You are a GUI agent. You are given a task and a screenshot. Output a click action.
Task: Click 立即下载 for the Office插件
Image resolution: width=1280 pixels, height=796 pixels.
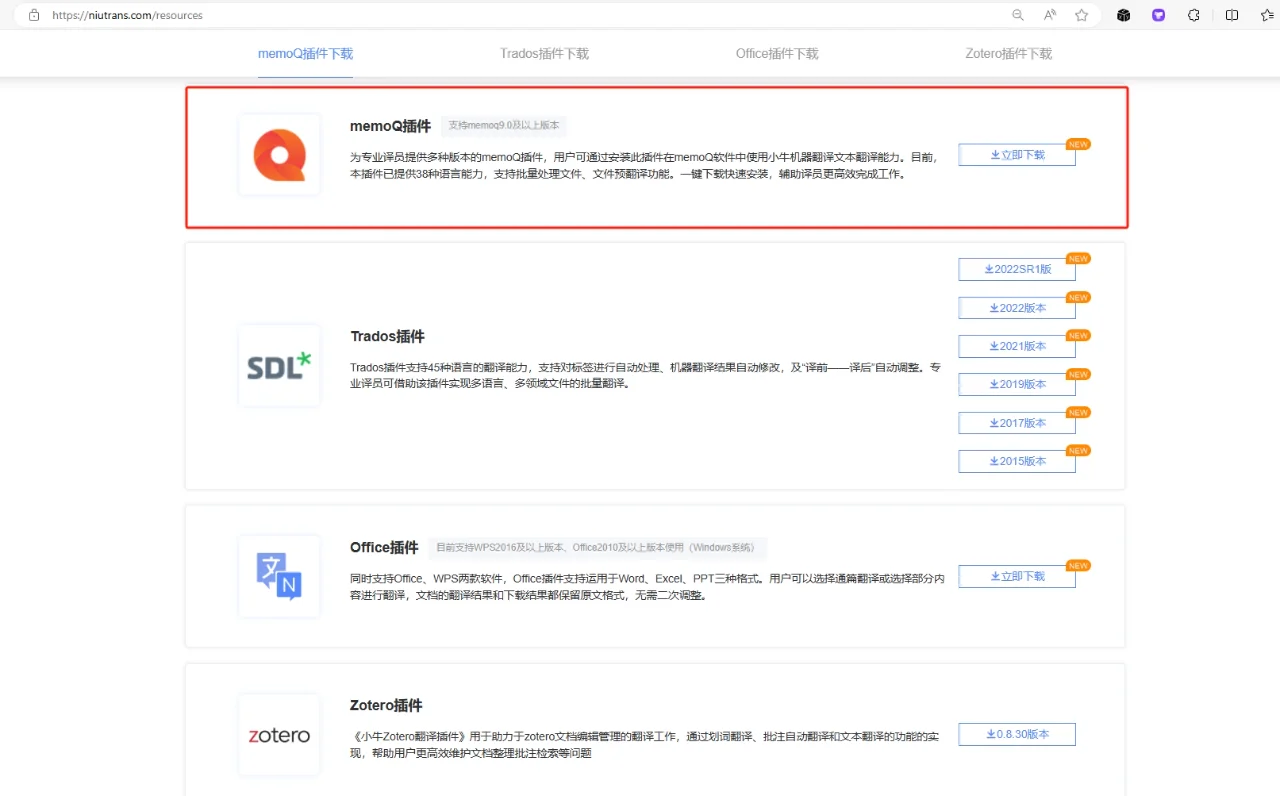tap(1017, 576)
